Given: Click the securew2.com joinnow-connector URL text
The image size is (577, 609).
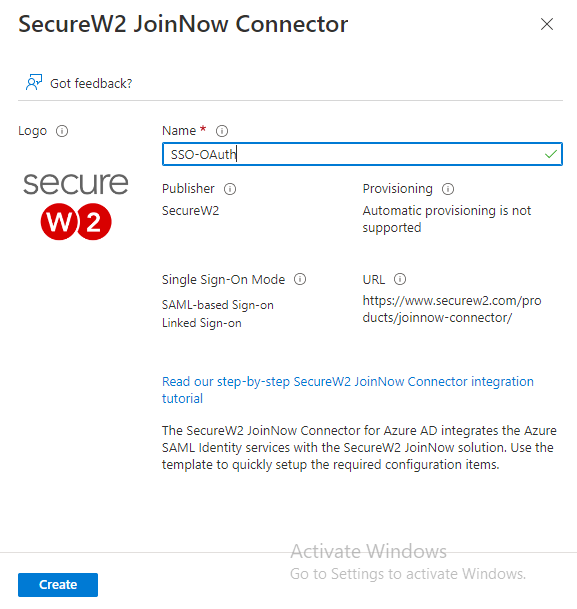Looking at the screenshot, I should point(452,309).
